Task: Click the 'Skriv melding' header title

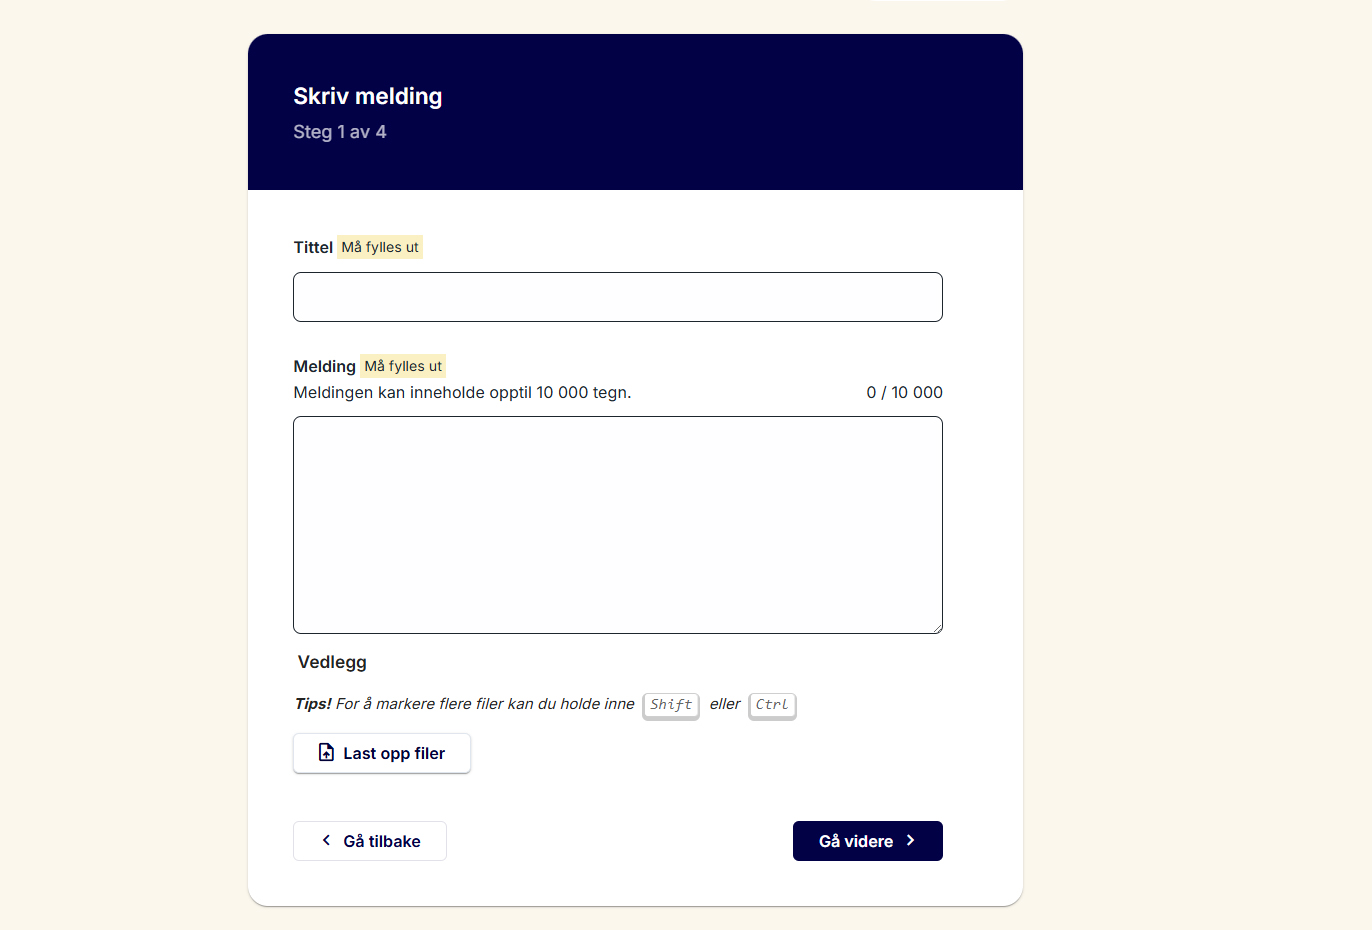Action: pyautogui.click(x=368, y=96)
